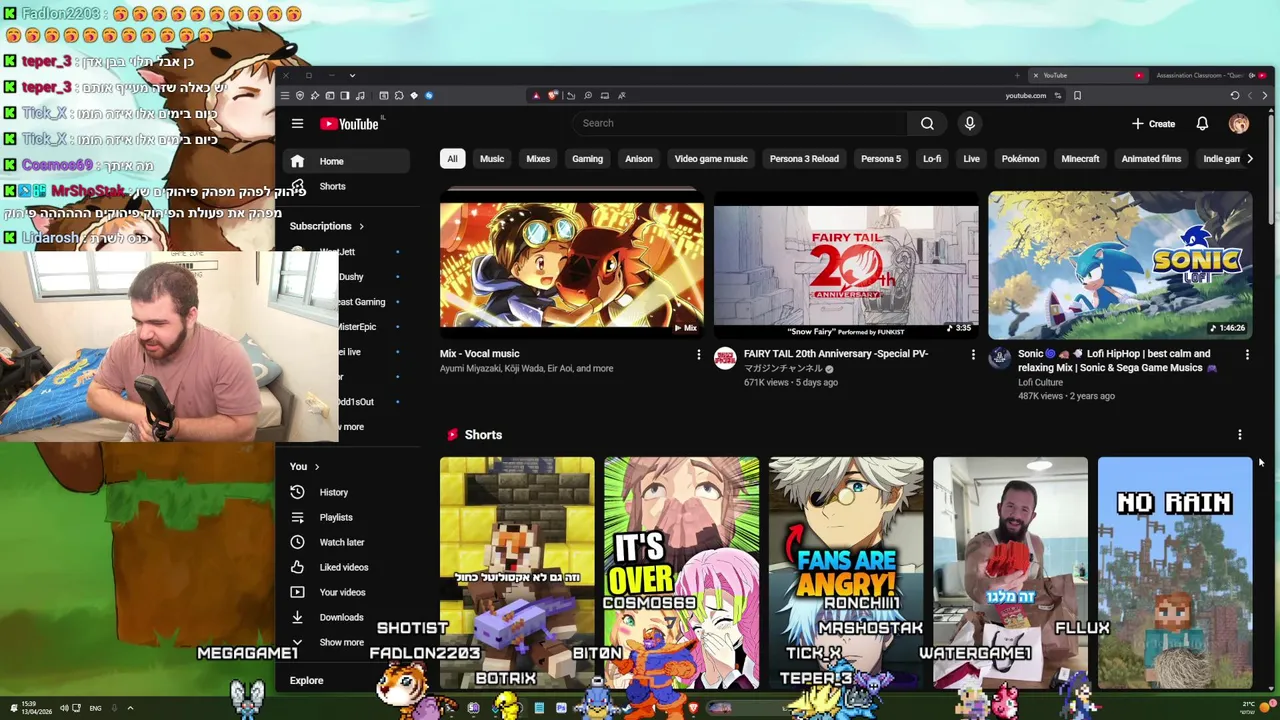Start voice search with microphone icon

point(969,123)
